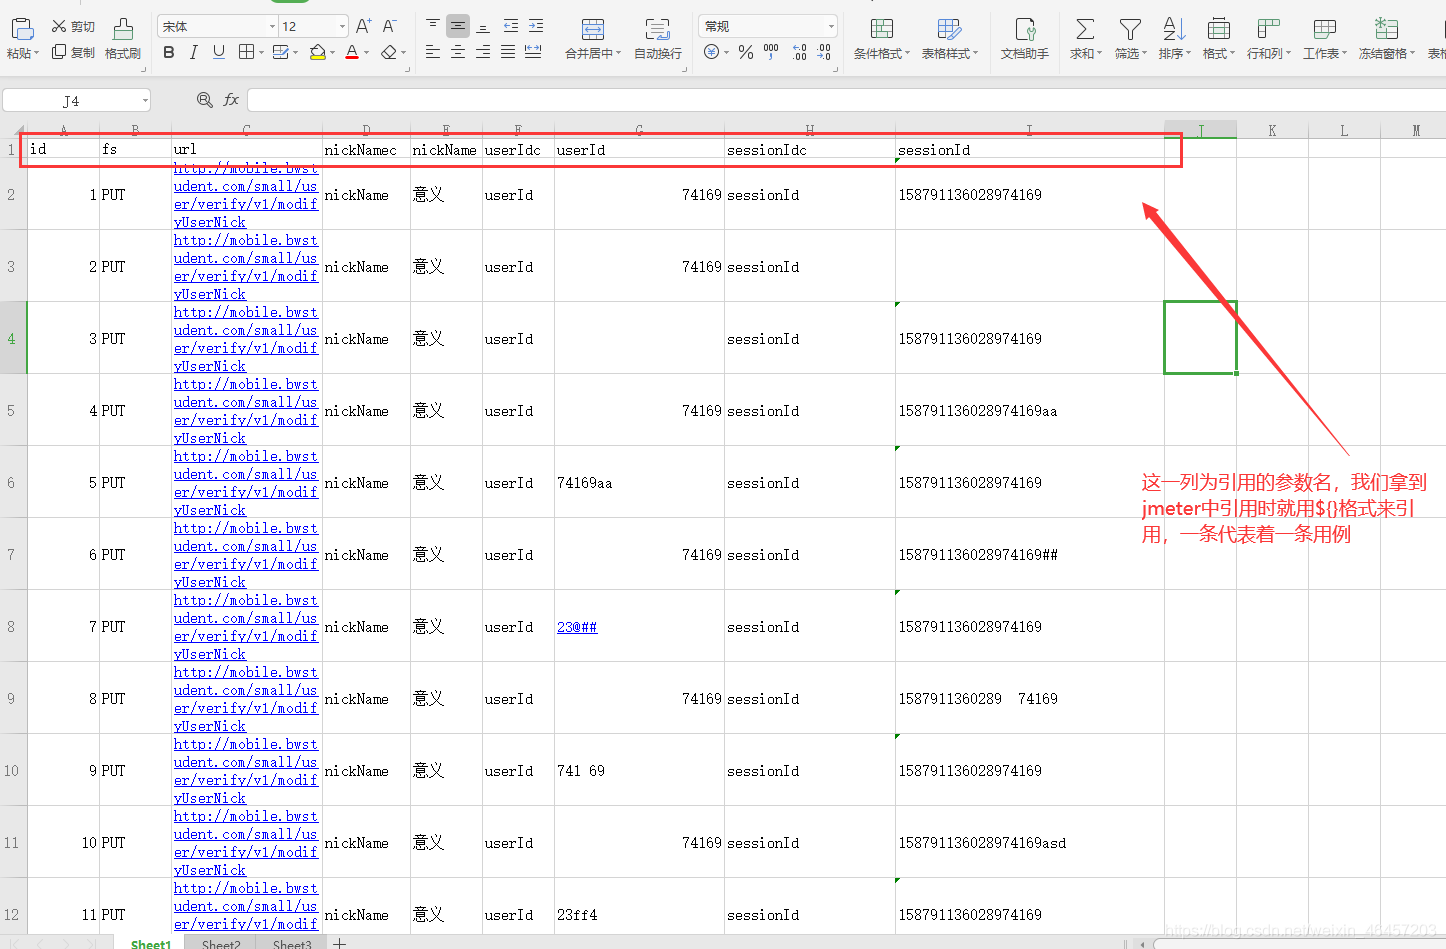Screen dimensions: 1446x949
Task: Click the Sort (排序) icon
Action: (x=1174, y=29)
